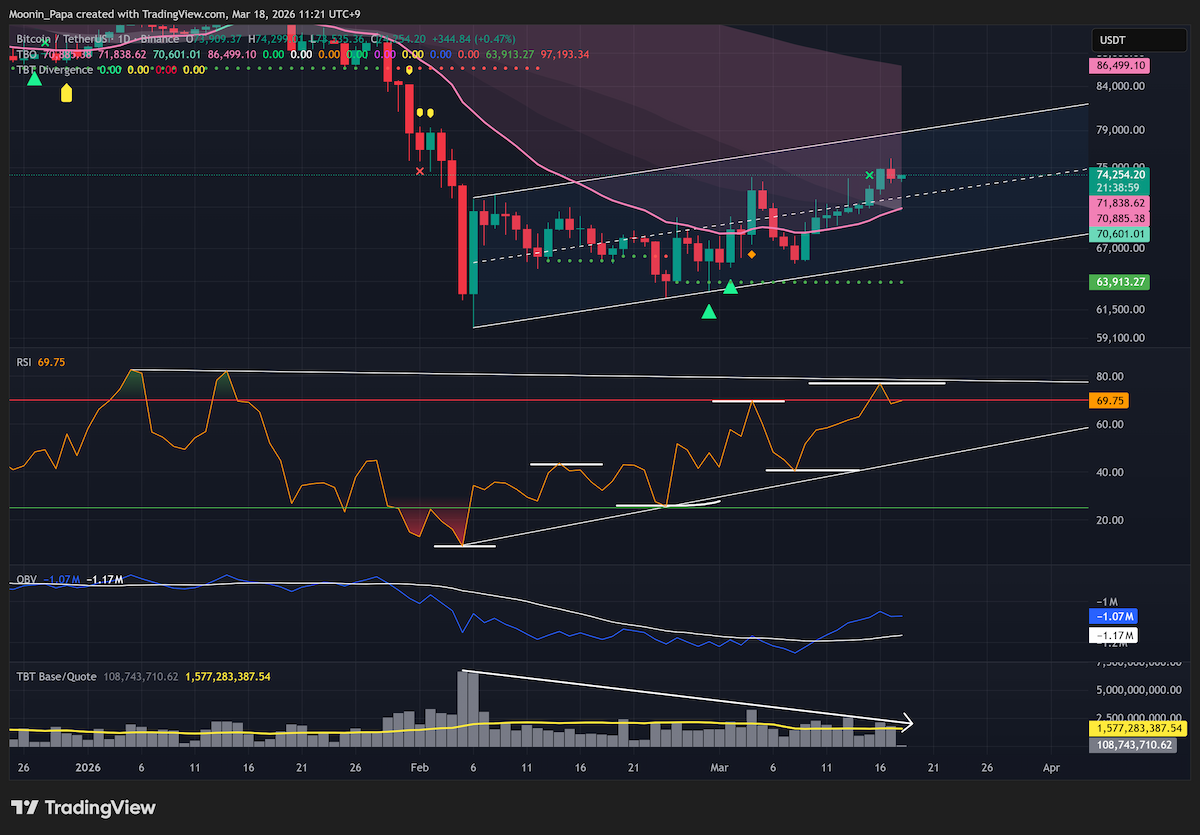Click the green triangle beside the yellow arrow marker
Viewport: 1200px width, 835px height.
pyautogui.click(x=34, y=77)
